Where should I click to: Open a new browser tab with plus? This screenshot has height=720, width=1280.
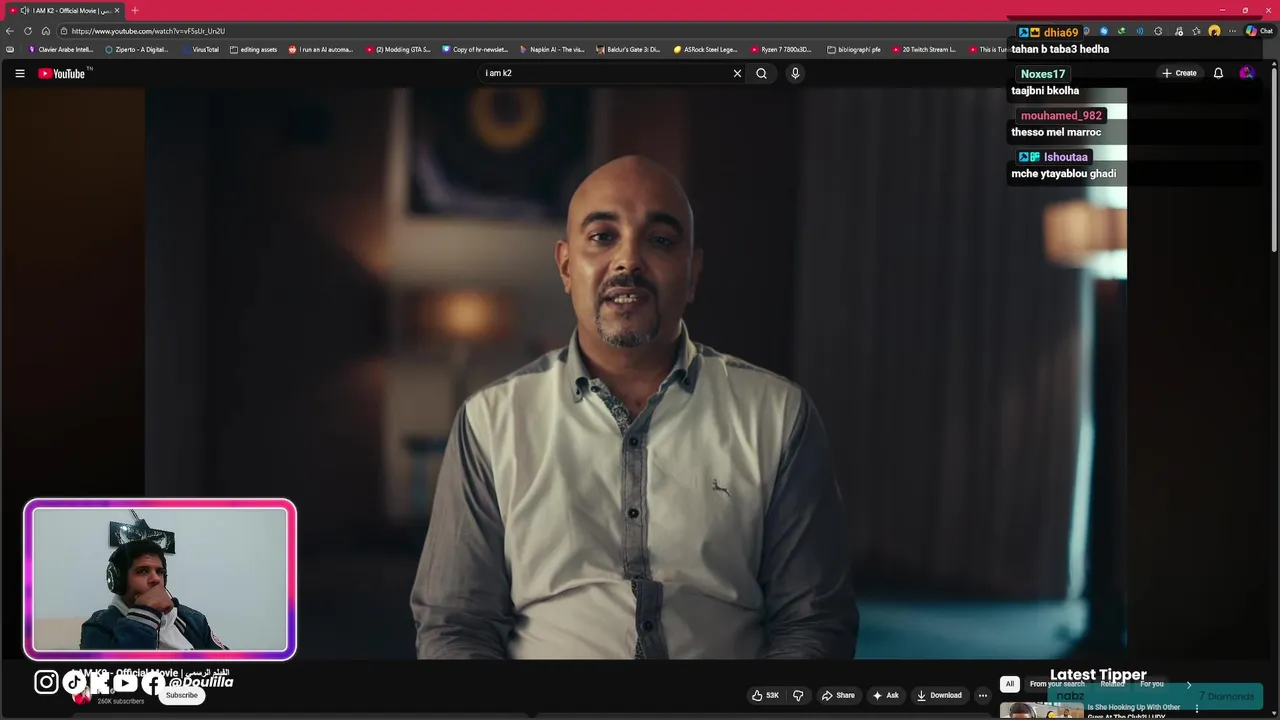(135, 10)
